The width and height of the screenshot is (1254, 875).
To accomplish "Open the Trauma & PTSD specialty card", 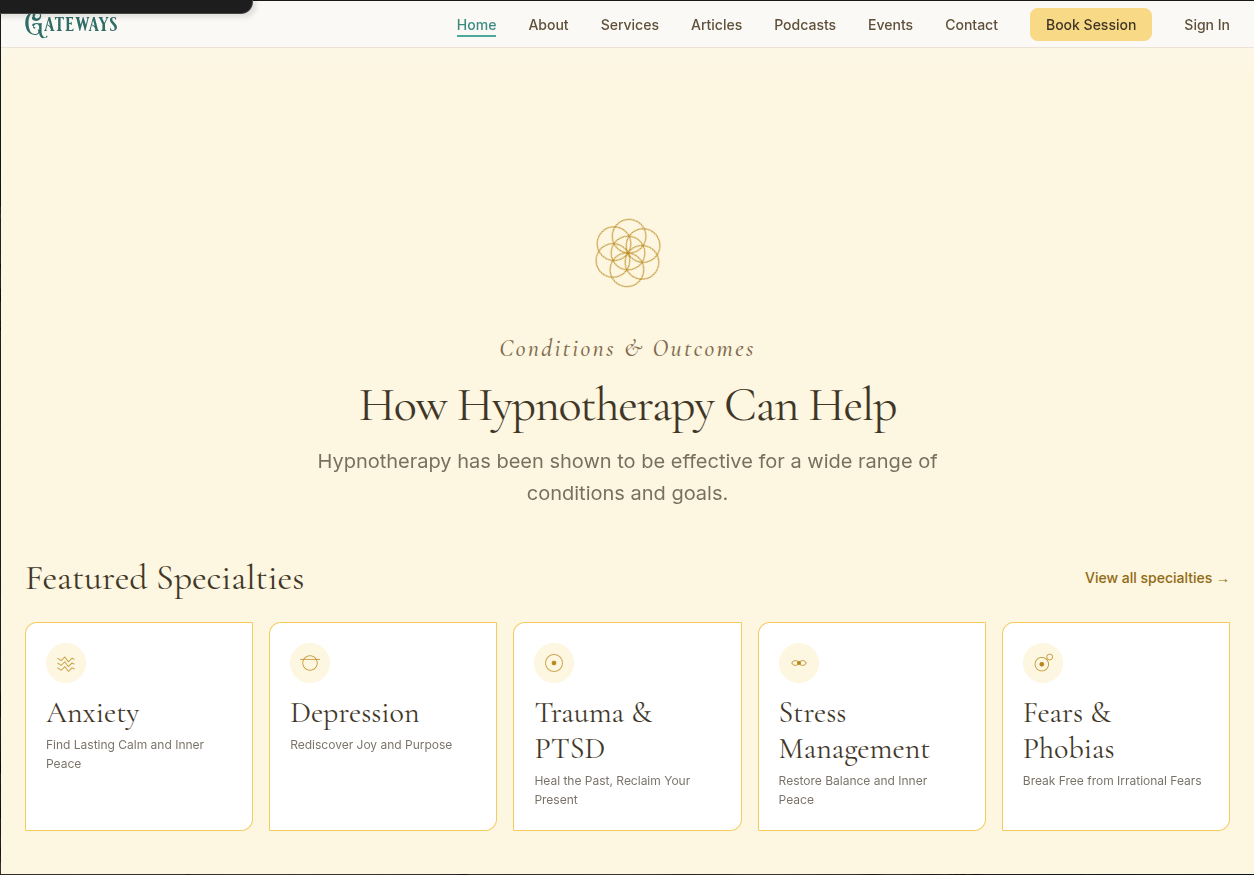I will pyautogui.click(x=627, y=726).
